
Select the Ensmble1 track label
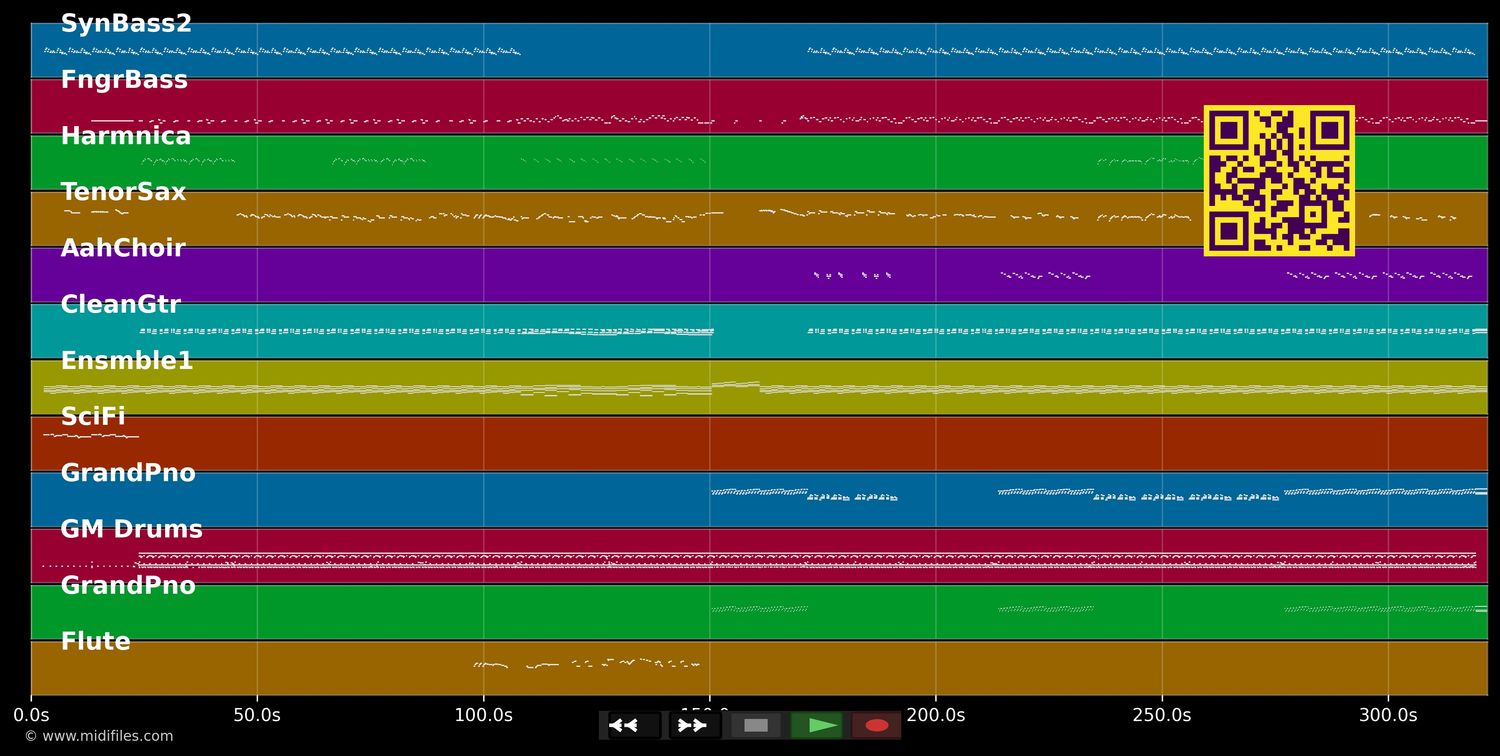click(x=127, y=361)
